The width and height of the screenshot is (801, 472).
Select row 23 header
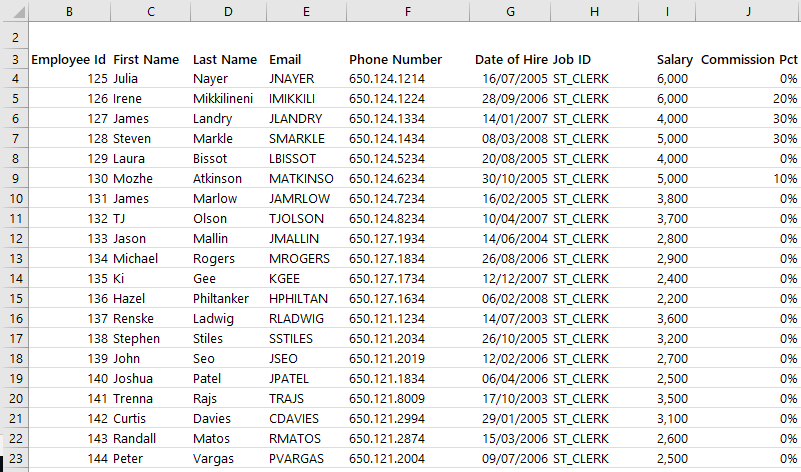pyautogui.click(x=15, y=458)
